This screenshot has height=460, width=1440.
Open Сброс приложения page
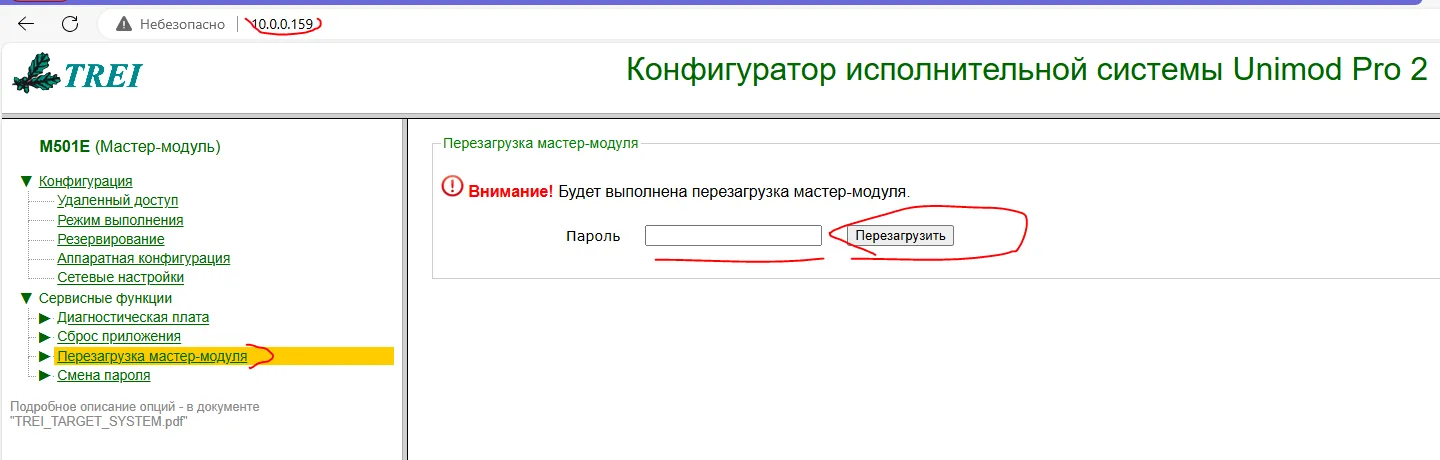point(119,337)
